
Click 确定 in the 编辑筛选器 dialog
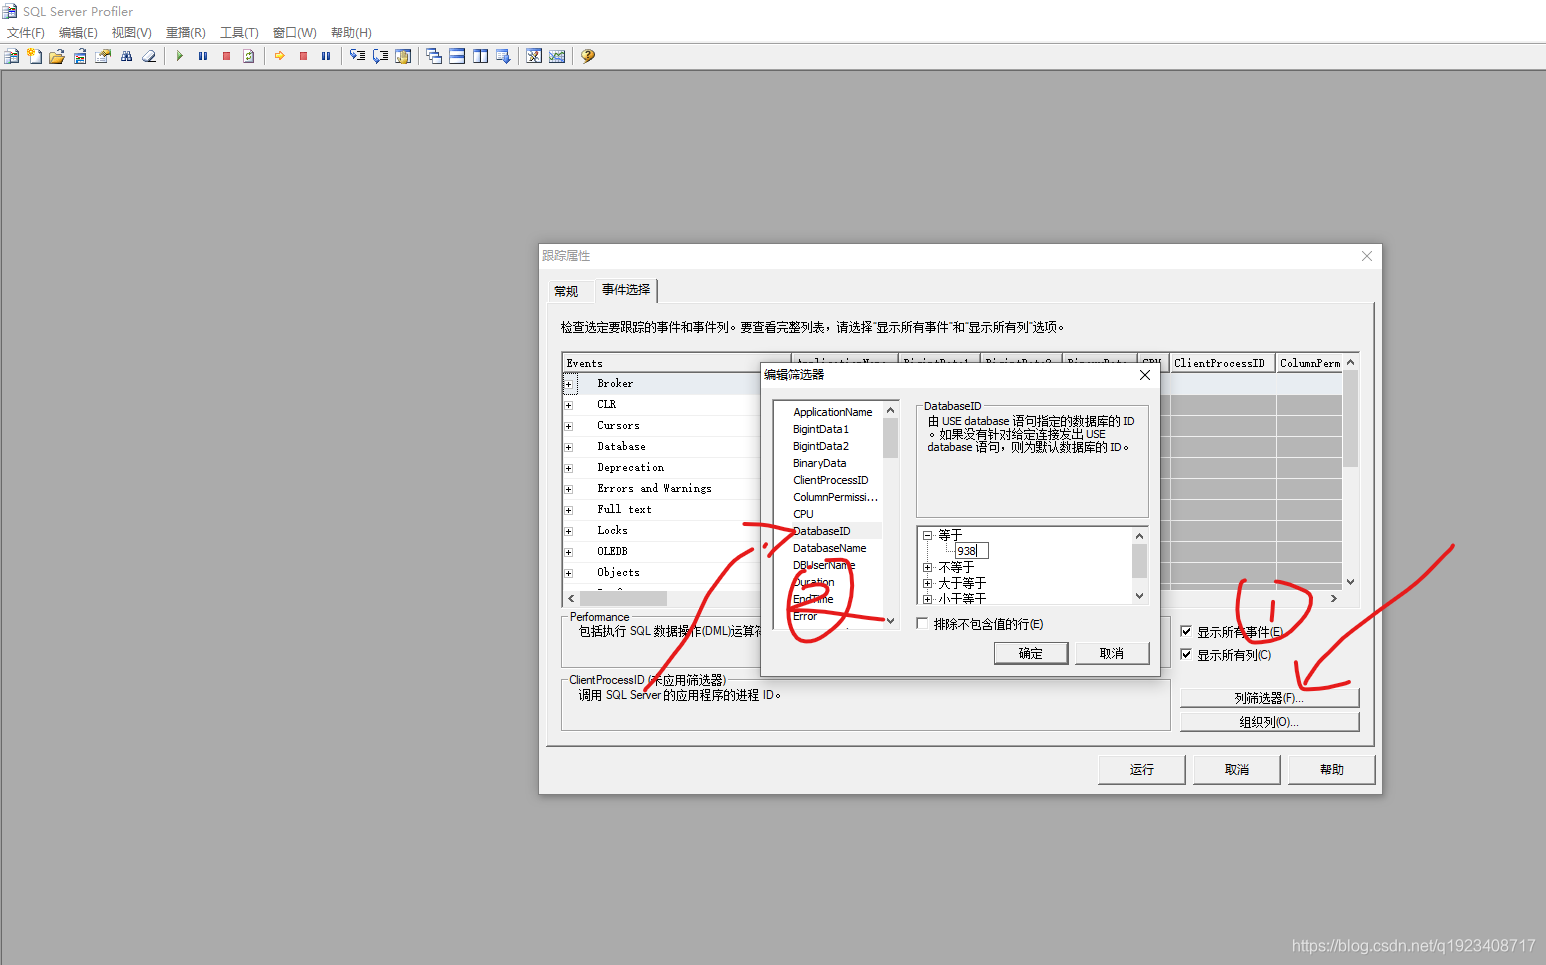point(1030,653)
